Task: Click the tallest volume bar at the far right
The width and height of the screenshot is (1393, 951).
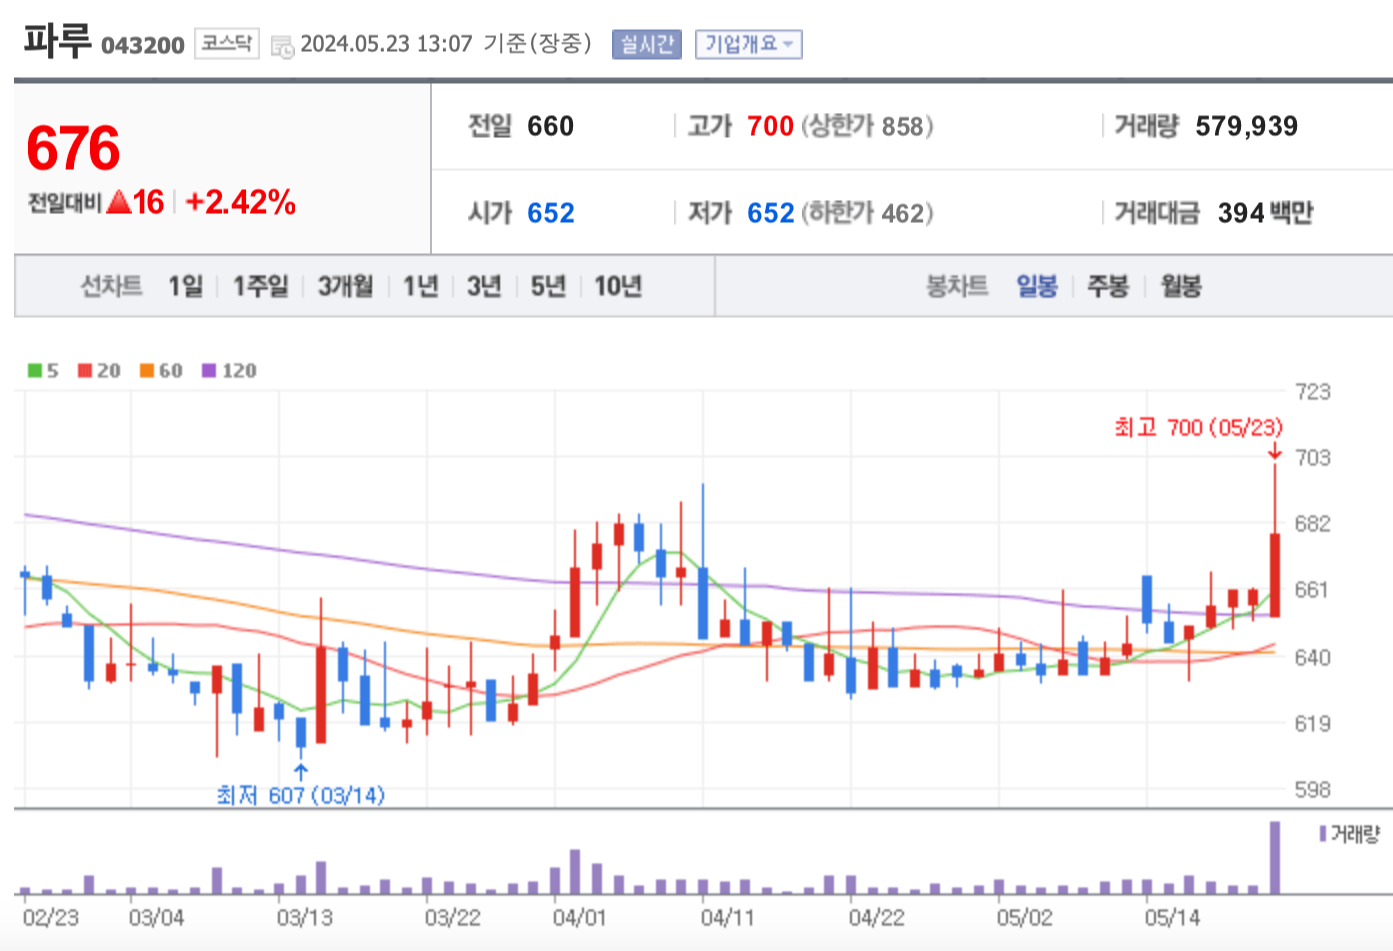Action: [1275, 857]
